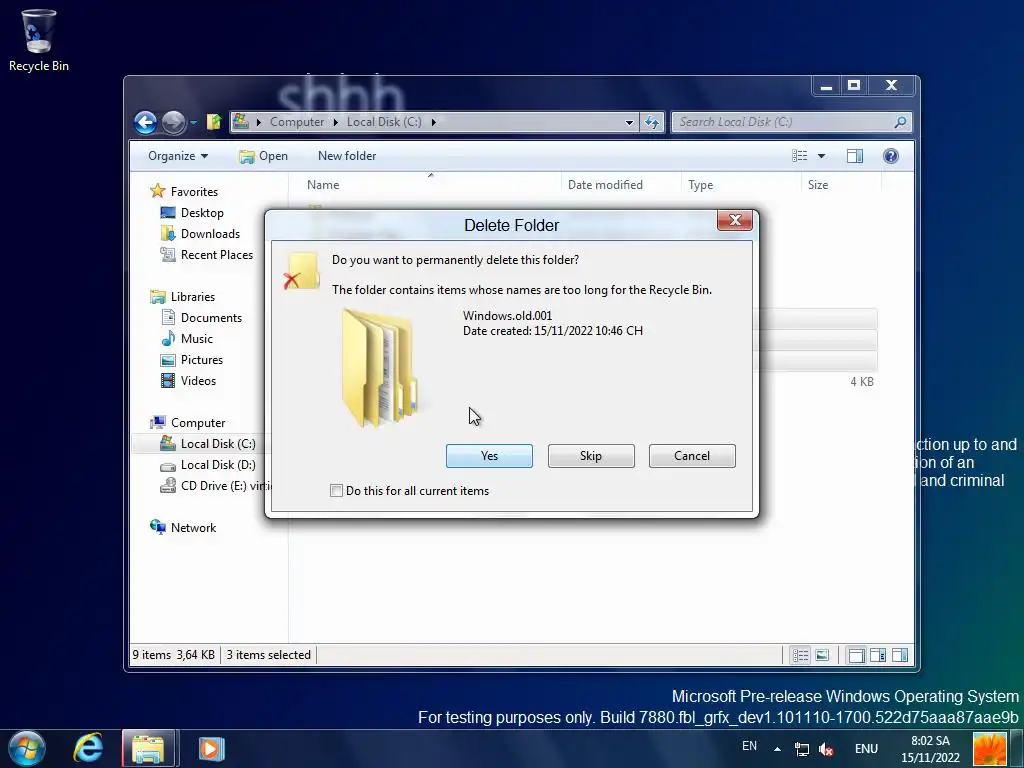This screenshot has height=768, width=1024.
Task: Click the middle pane layout icon in status bar
Action: click(878, 655)
